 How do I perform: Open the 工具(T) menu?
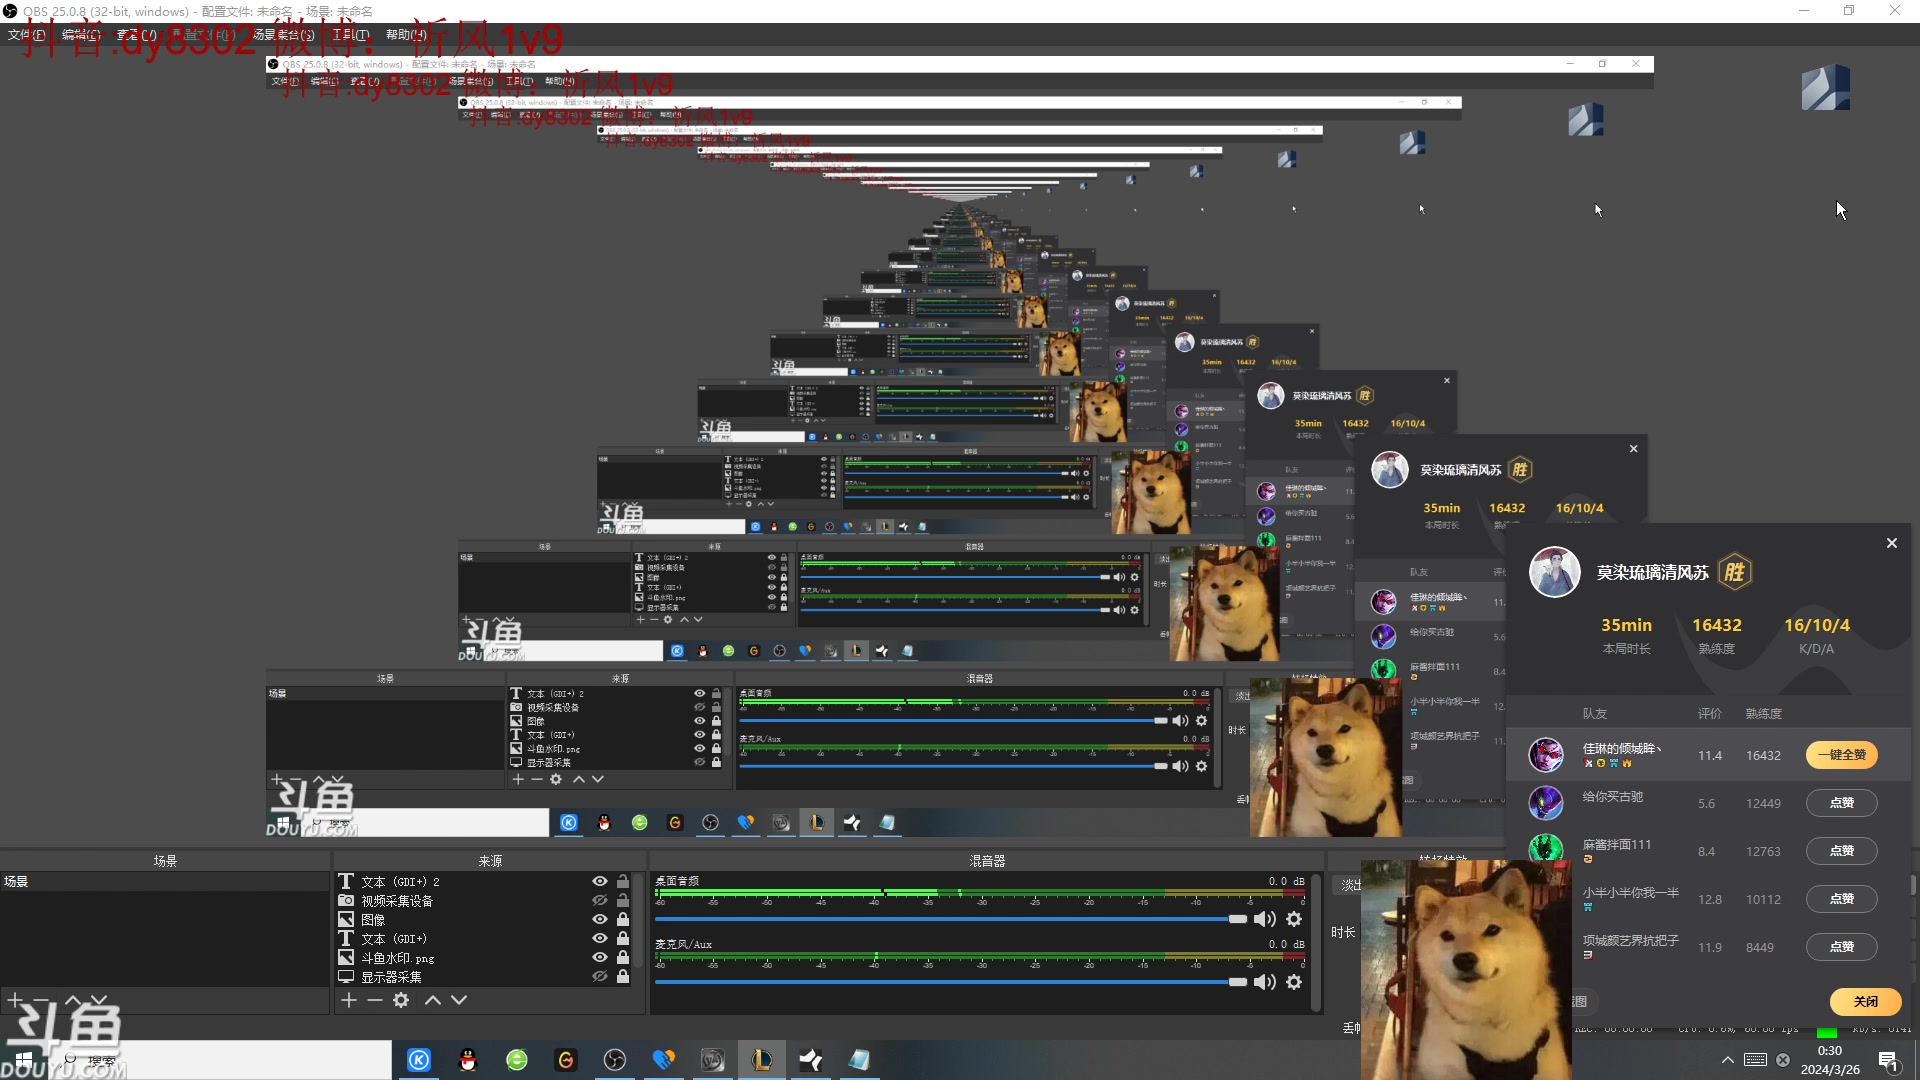pos(350,34)
